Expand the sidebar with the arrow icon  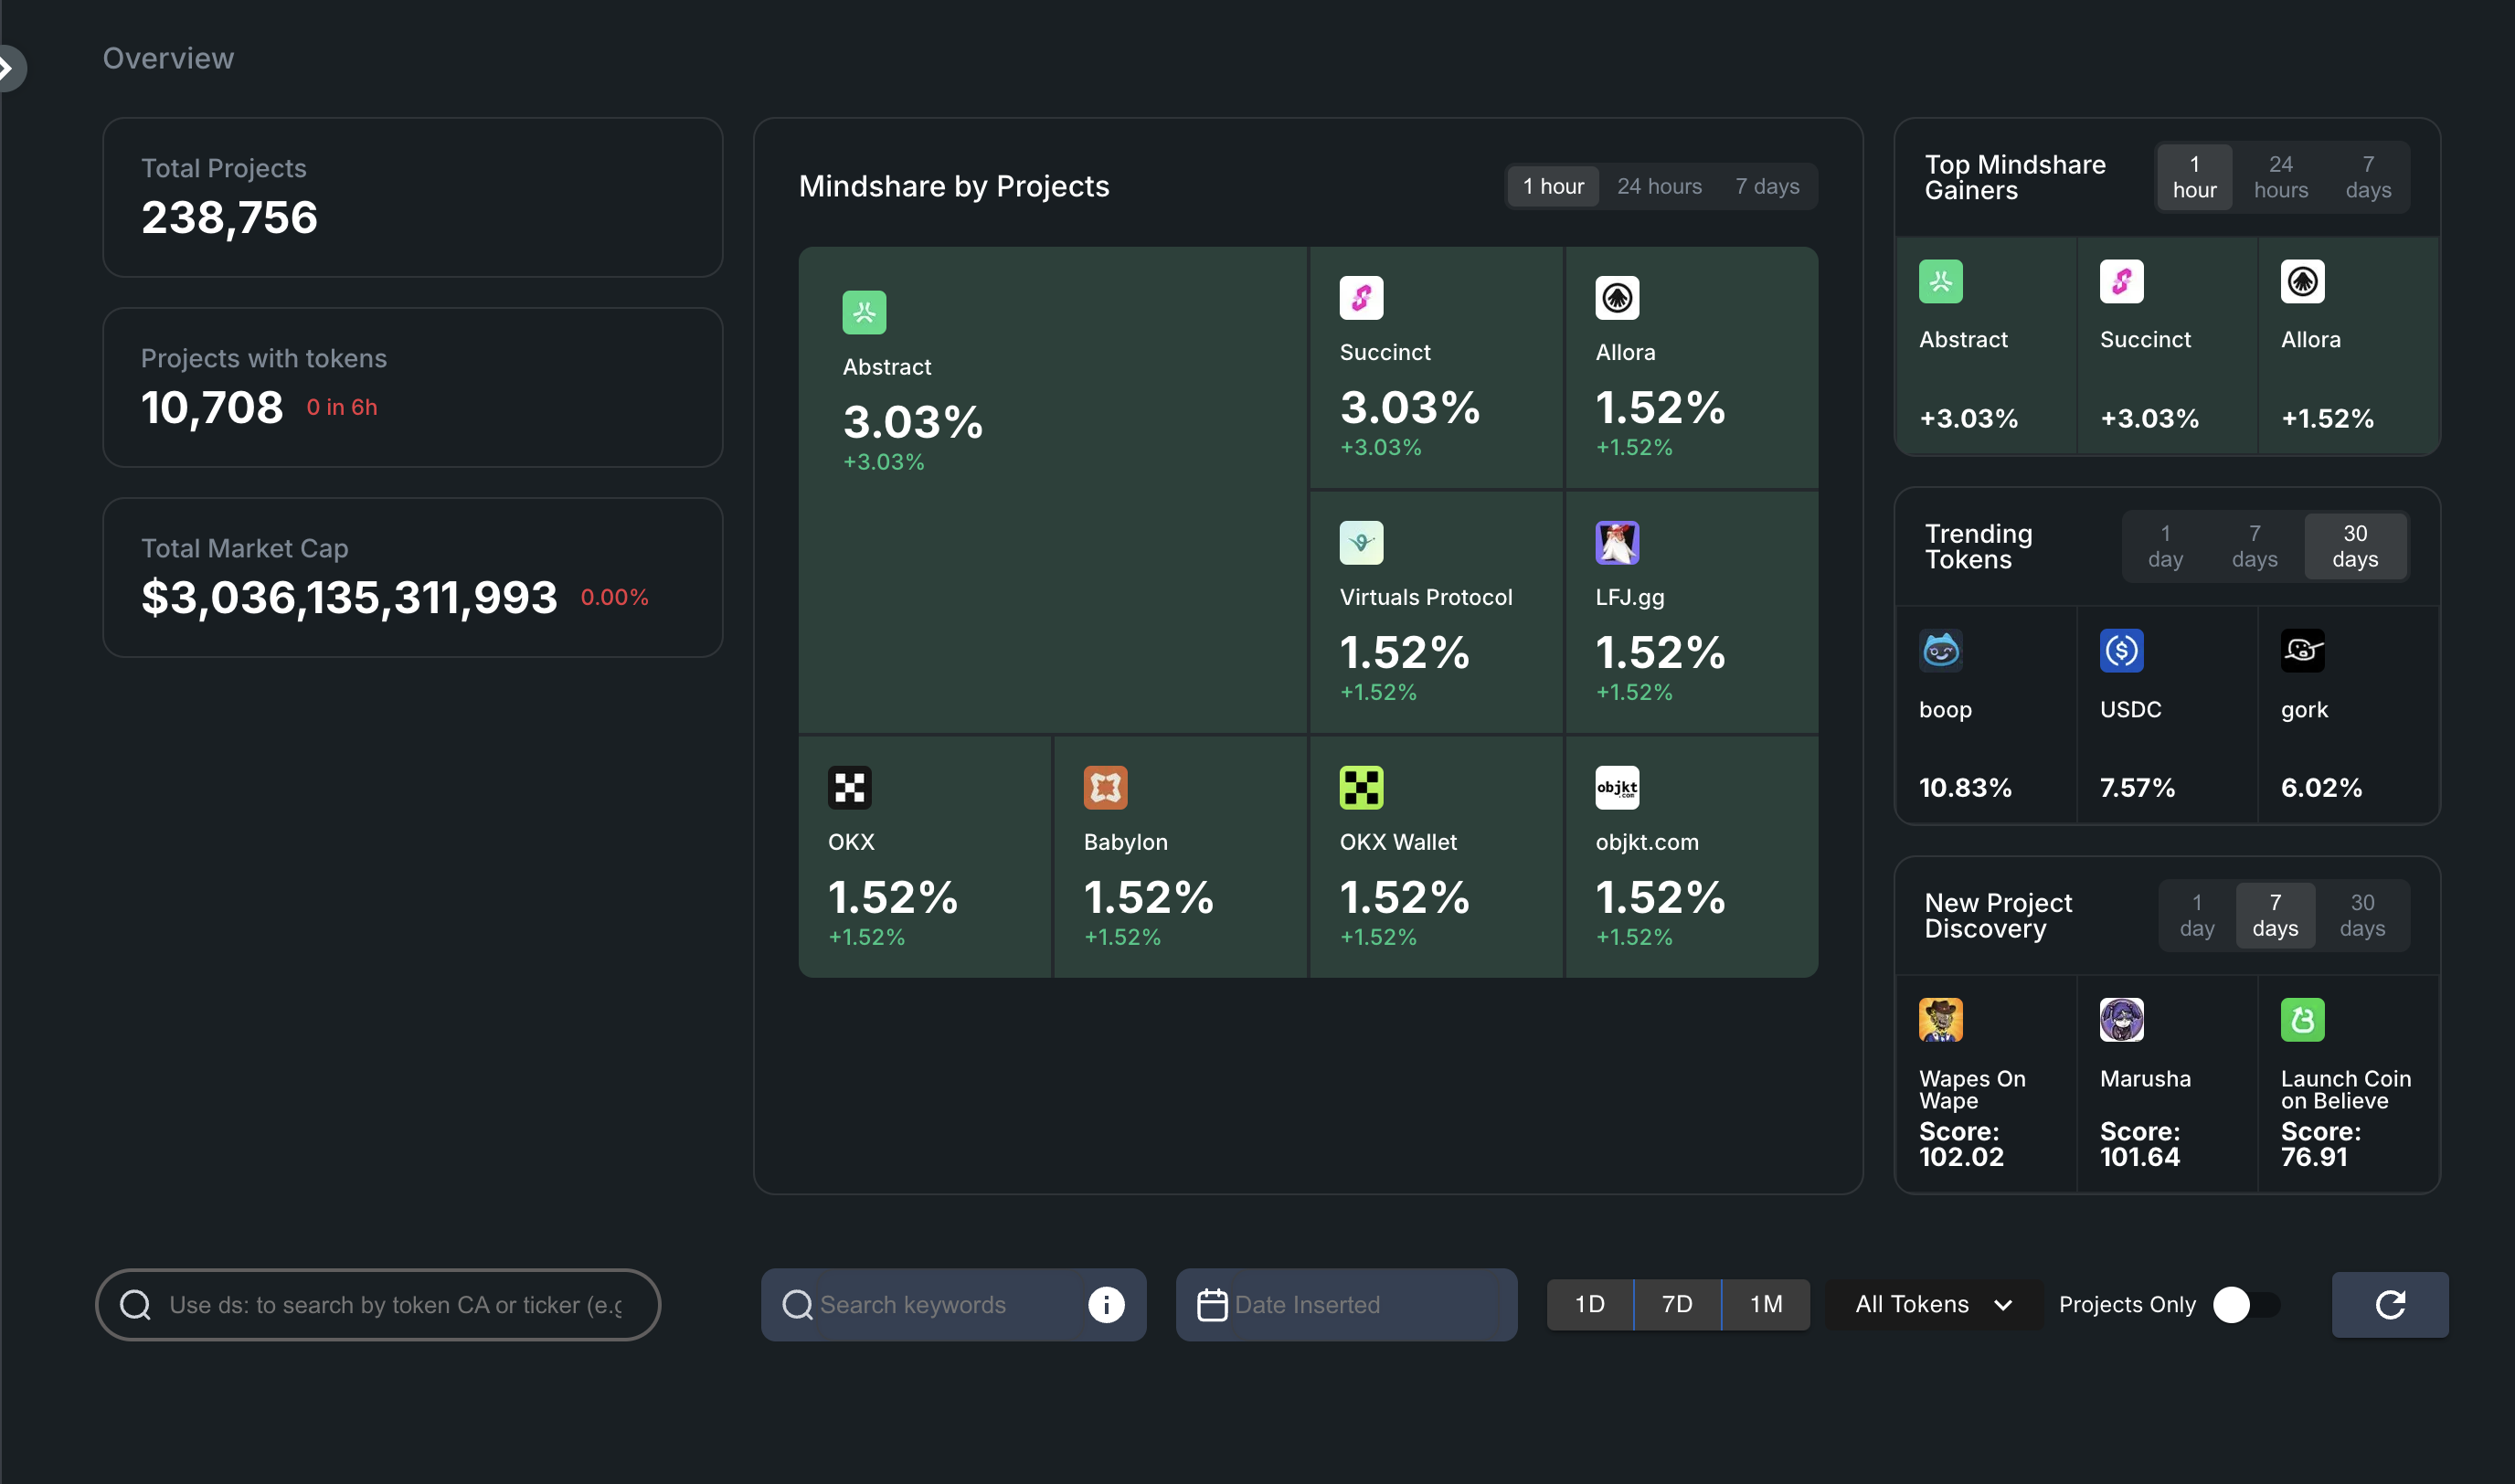pyautogui.click(x=9, y=68)
